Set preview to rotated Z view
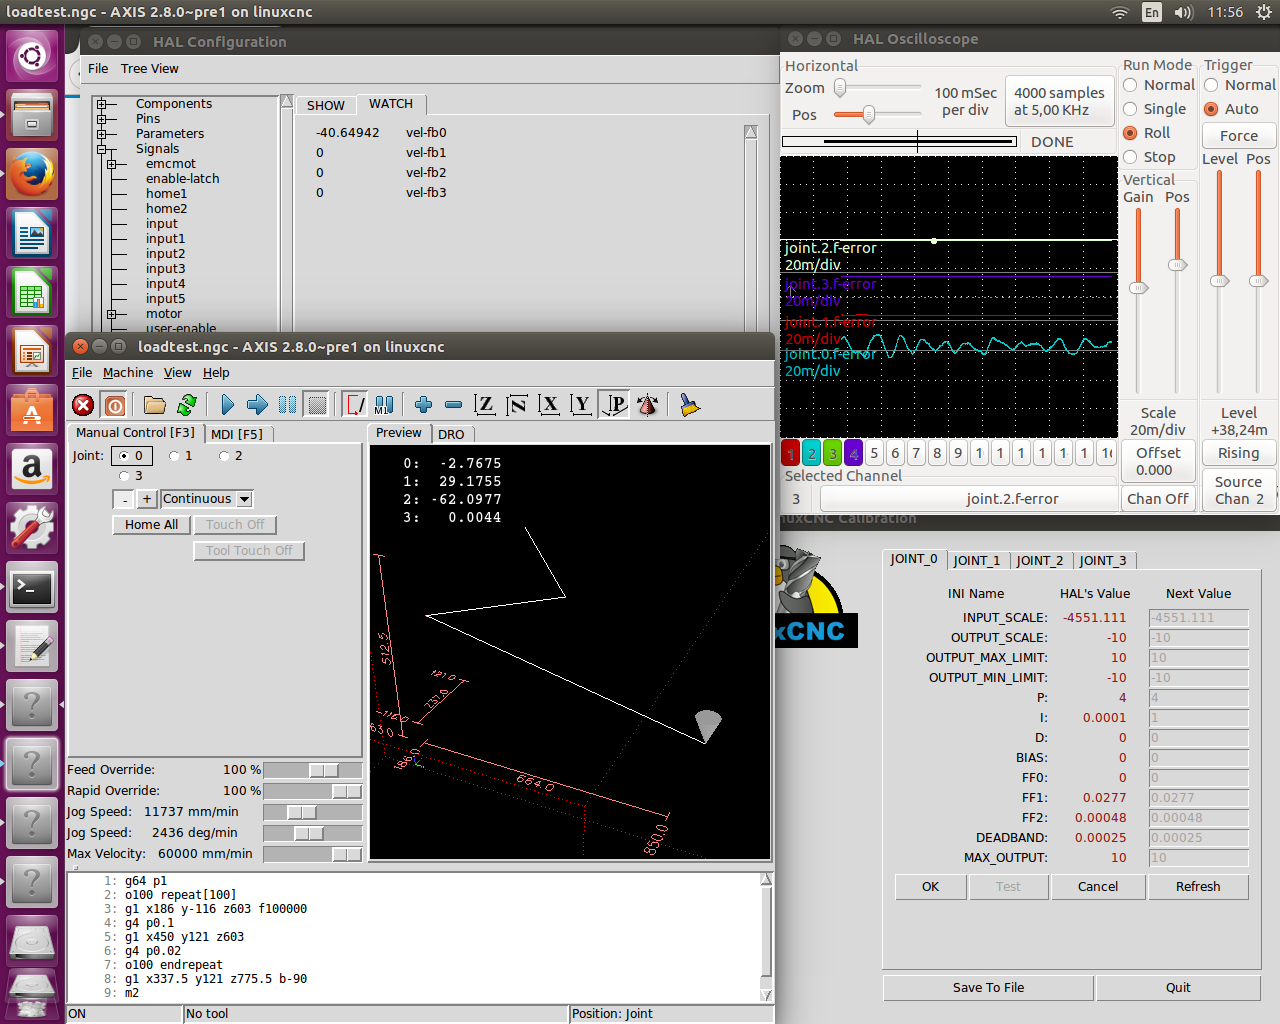Screen dimensions: 1280x1024 [x=517, y=404]
